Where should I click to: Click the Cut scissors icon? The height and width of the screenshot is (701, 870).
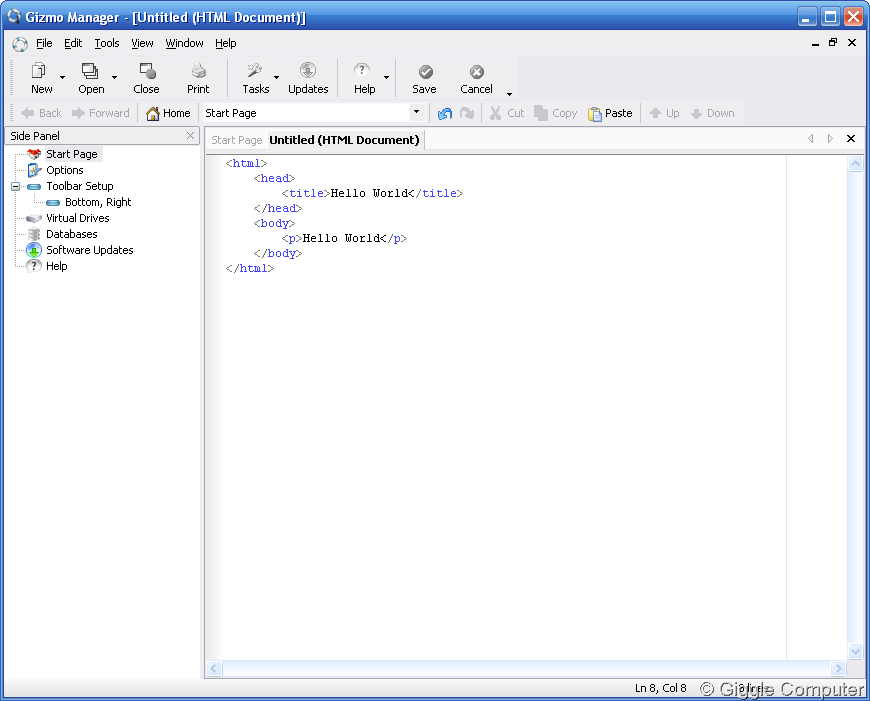click(x=495, y=113)
